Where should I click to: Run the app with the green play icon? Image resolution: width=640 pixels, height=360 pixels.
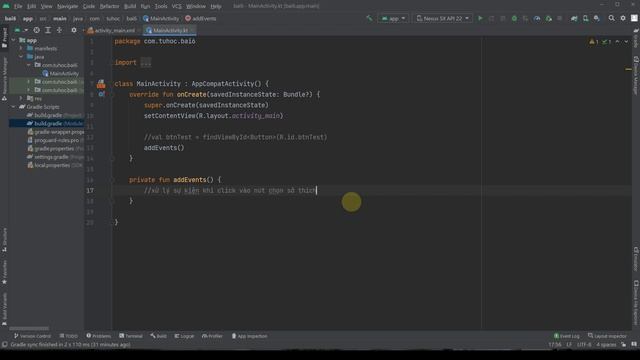480,18
